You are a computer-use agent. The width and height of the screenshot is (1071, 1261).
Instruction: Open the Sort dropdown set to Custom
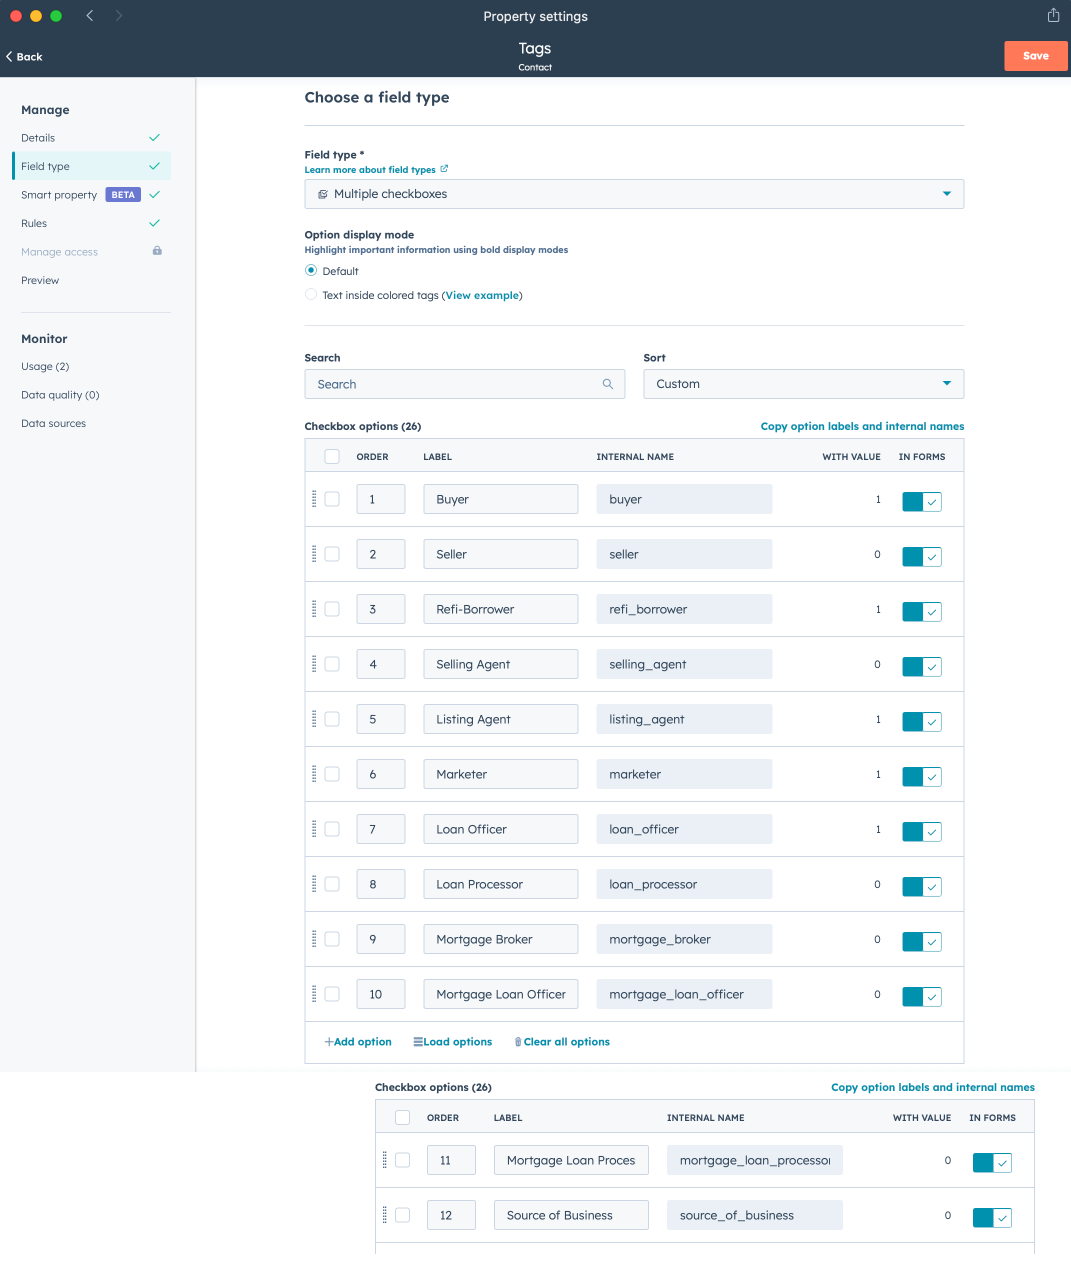tap(804, 384)
